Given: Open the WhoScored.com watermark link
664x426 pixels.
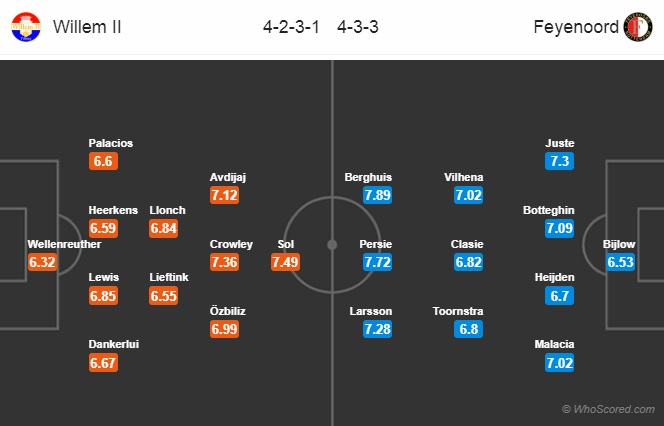Looking at the screenshot, I should tap(610, 409).
